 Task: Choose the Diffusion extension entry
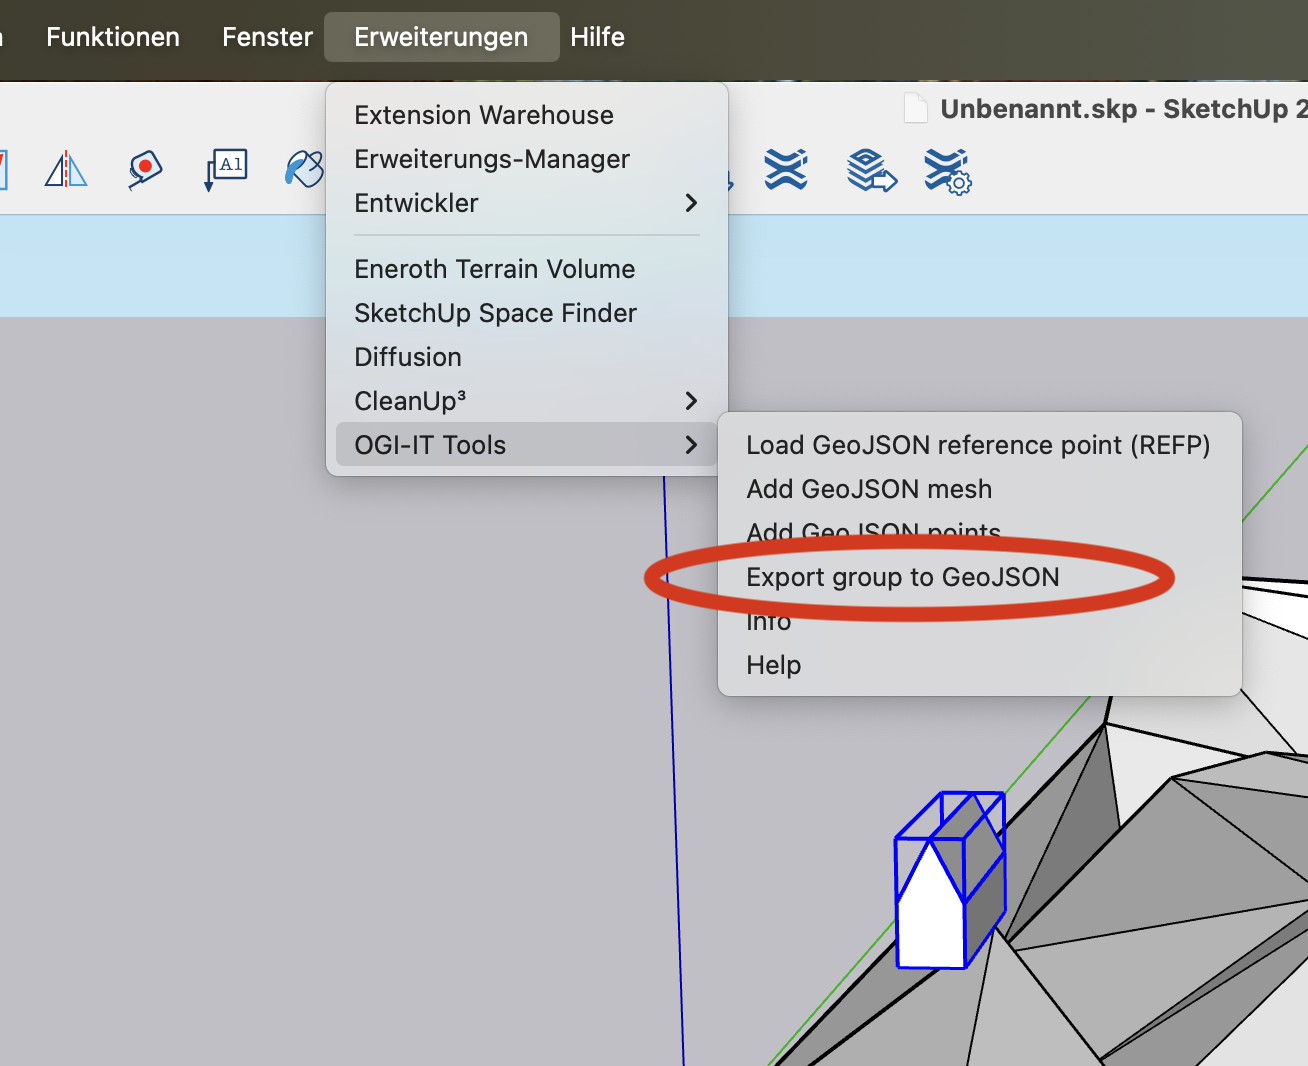tap(527, 357)
